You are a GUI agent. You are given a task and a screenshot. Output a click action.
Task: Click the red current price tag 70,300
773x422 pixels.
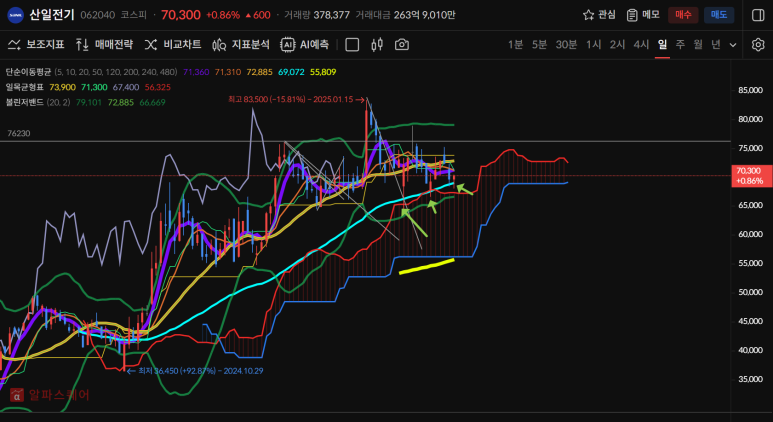[751, 176]
